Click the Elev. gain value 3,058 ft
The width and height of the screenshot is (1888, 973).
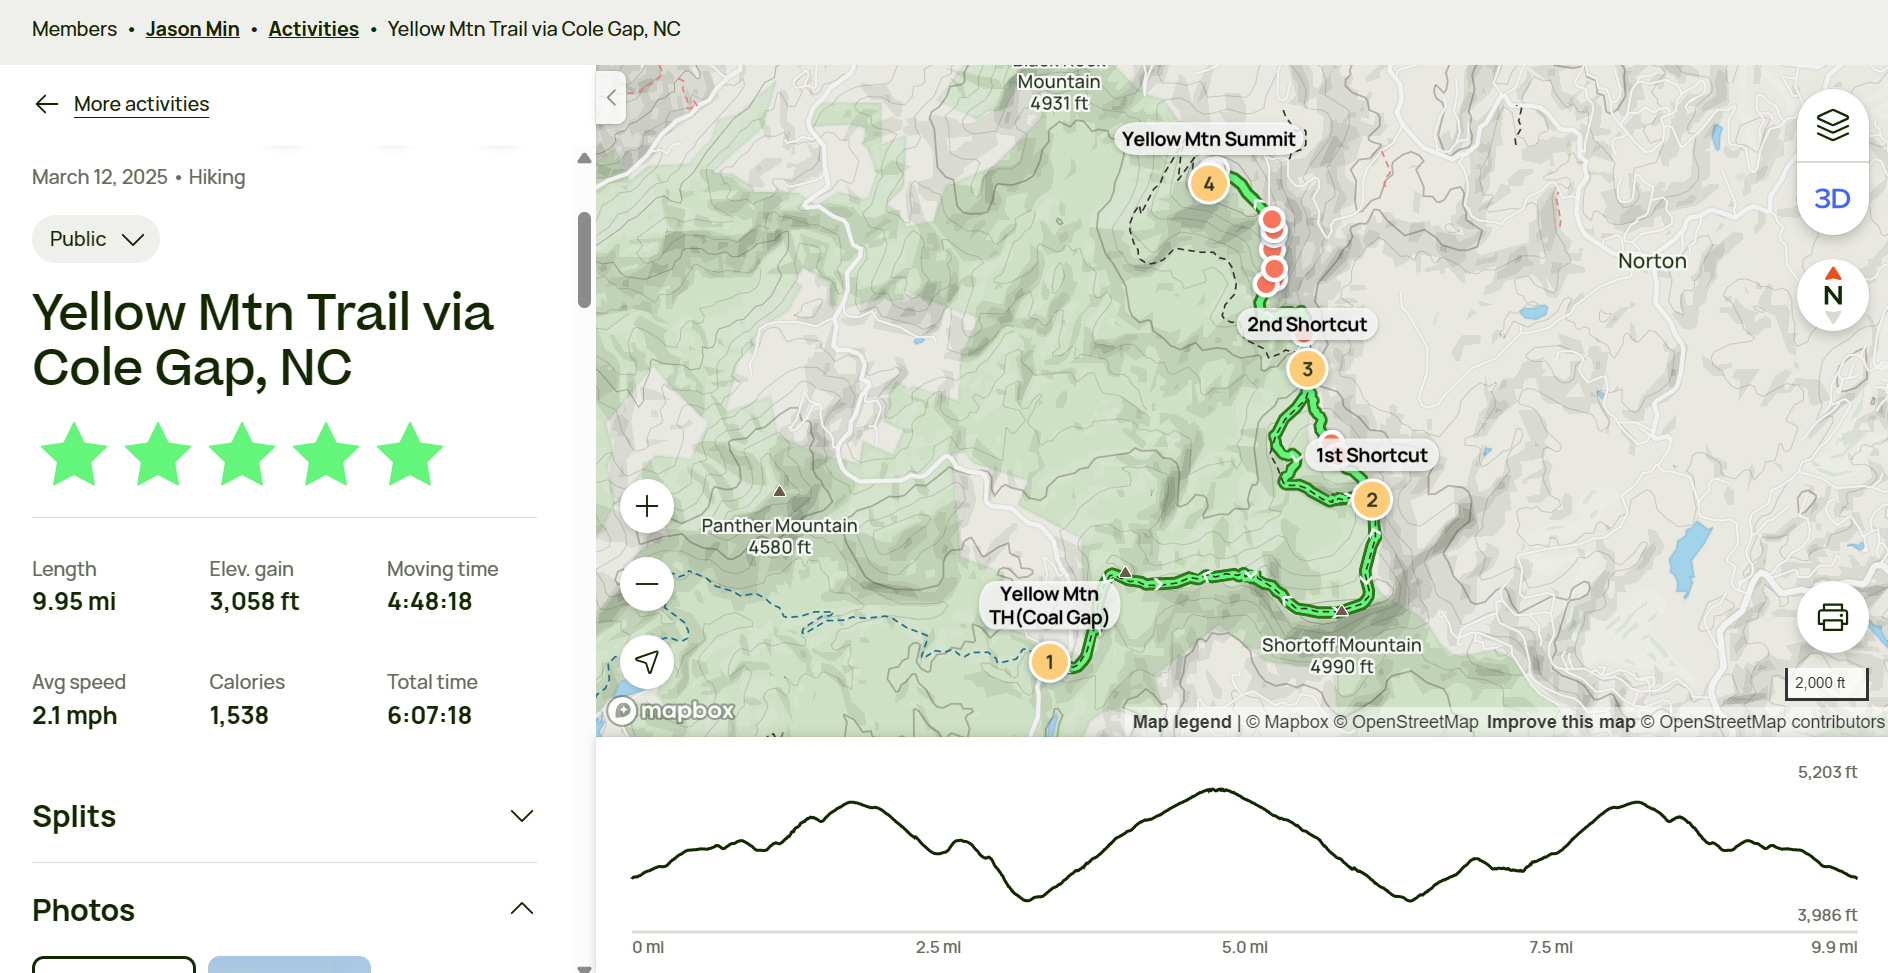[x=254, y=601]
